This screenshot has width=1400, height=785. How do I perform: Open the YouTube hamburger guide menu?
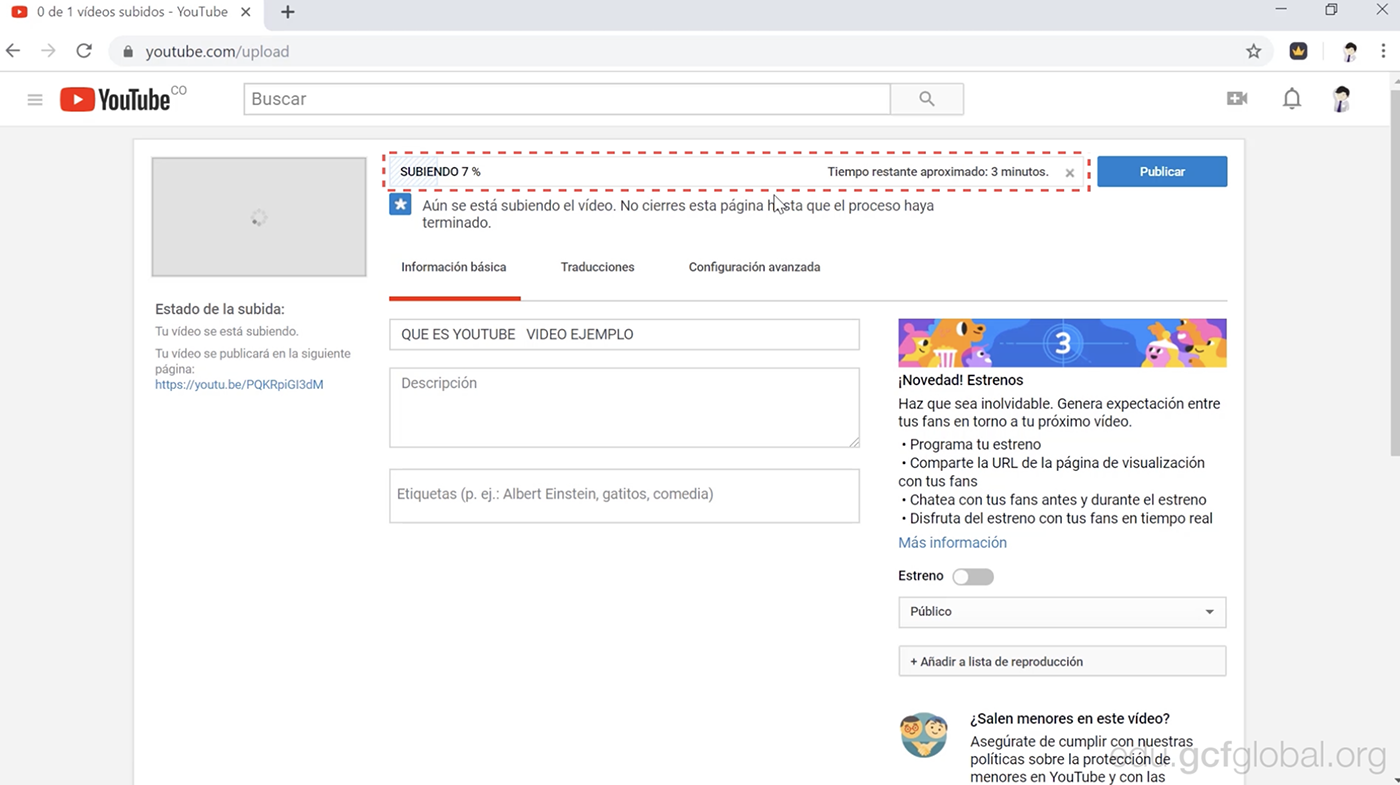coord(35,99)
